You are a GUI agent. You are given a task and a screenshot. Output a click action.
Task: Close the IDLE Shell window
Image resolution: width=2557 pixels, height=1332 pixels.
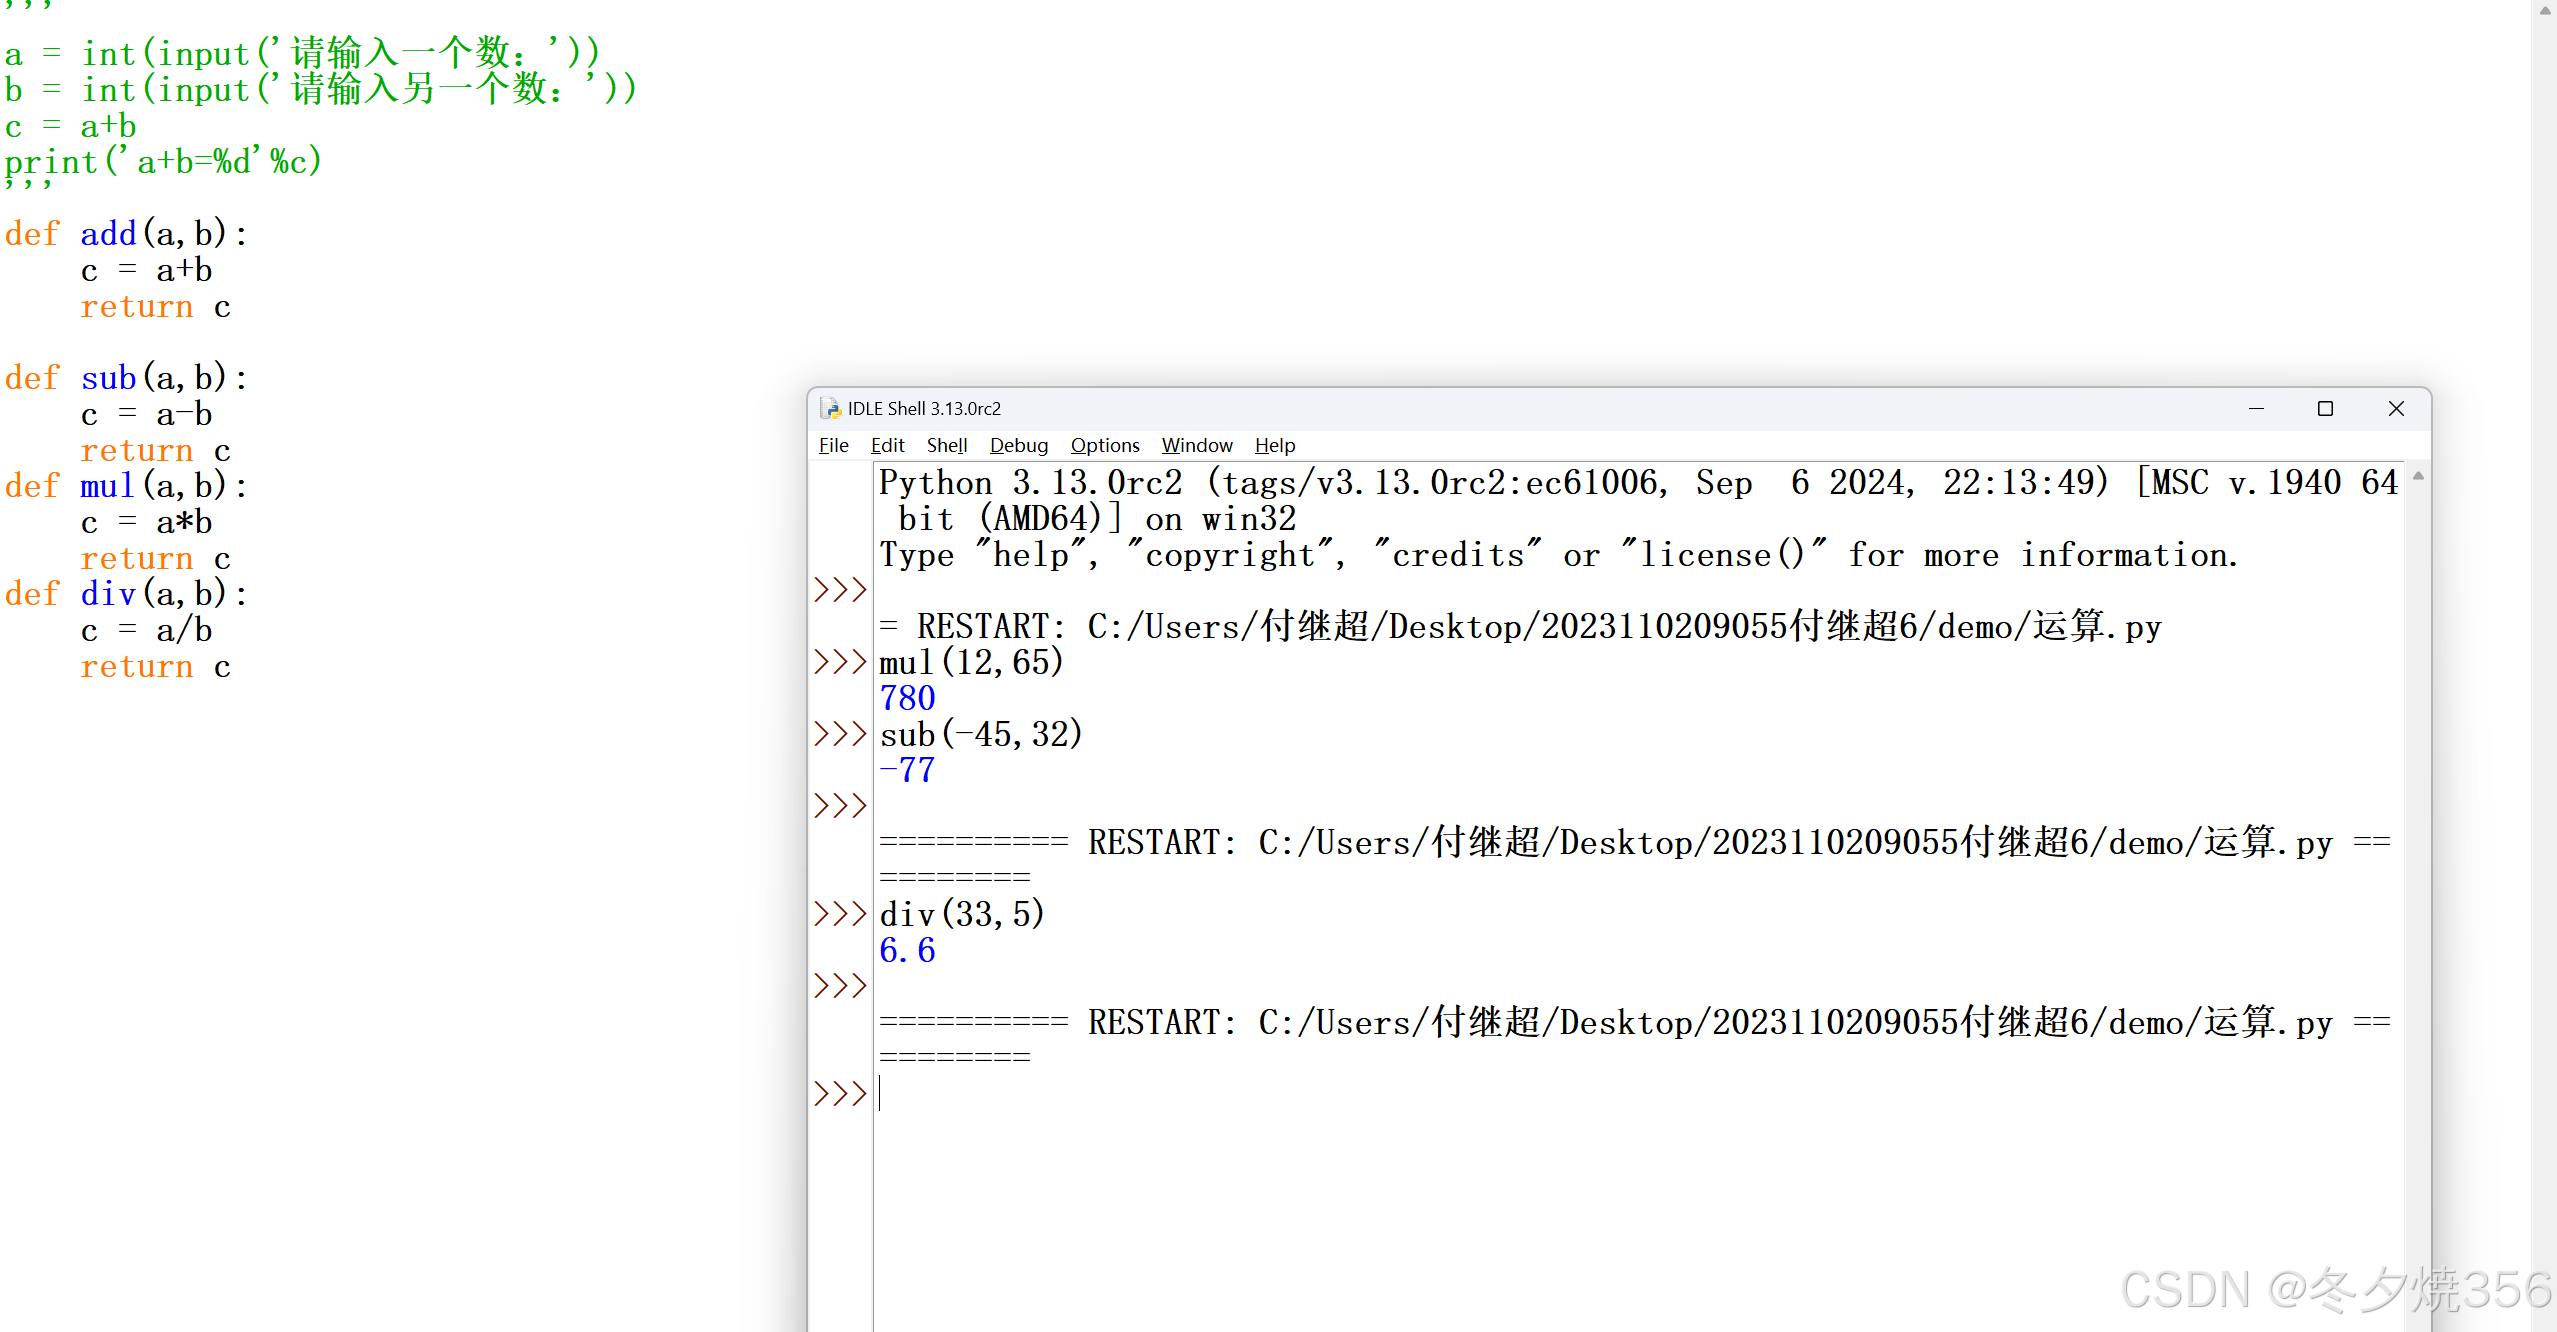pos(2396,408)
